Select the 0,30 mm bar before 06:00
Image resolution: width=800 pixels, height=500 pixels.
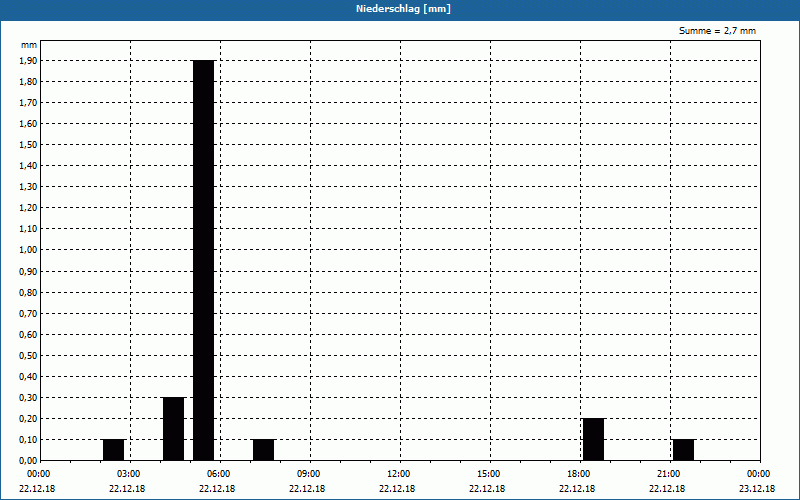(x=173, y=429)
